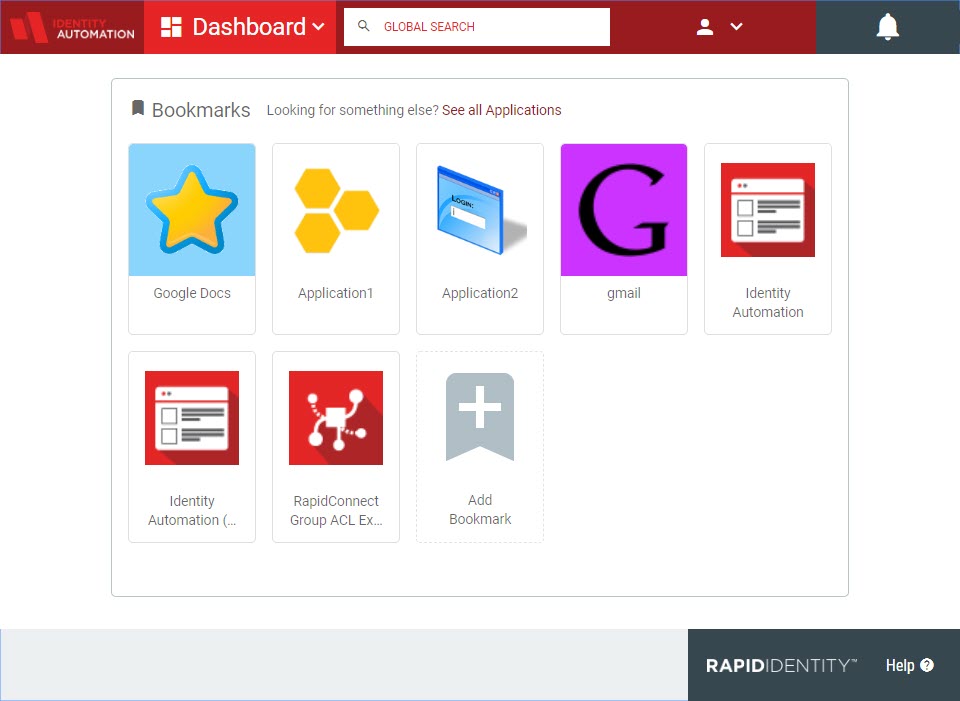Open Application2 login window icon
Image resolution: width=960 pixels, height=701 pixels.
pos(481,210)
